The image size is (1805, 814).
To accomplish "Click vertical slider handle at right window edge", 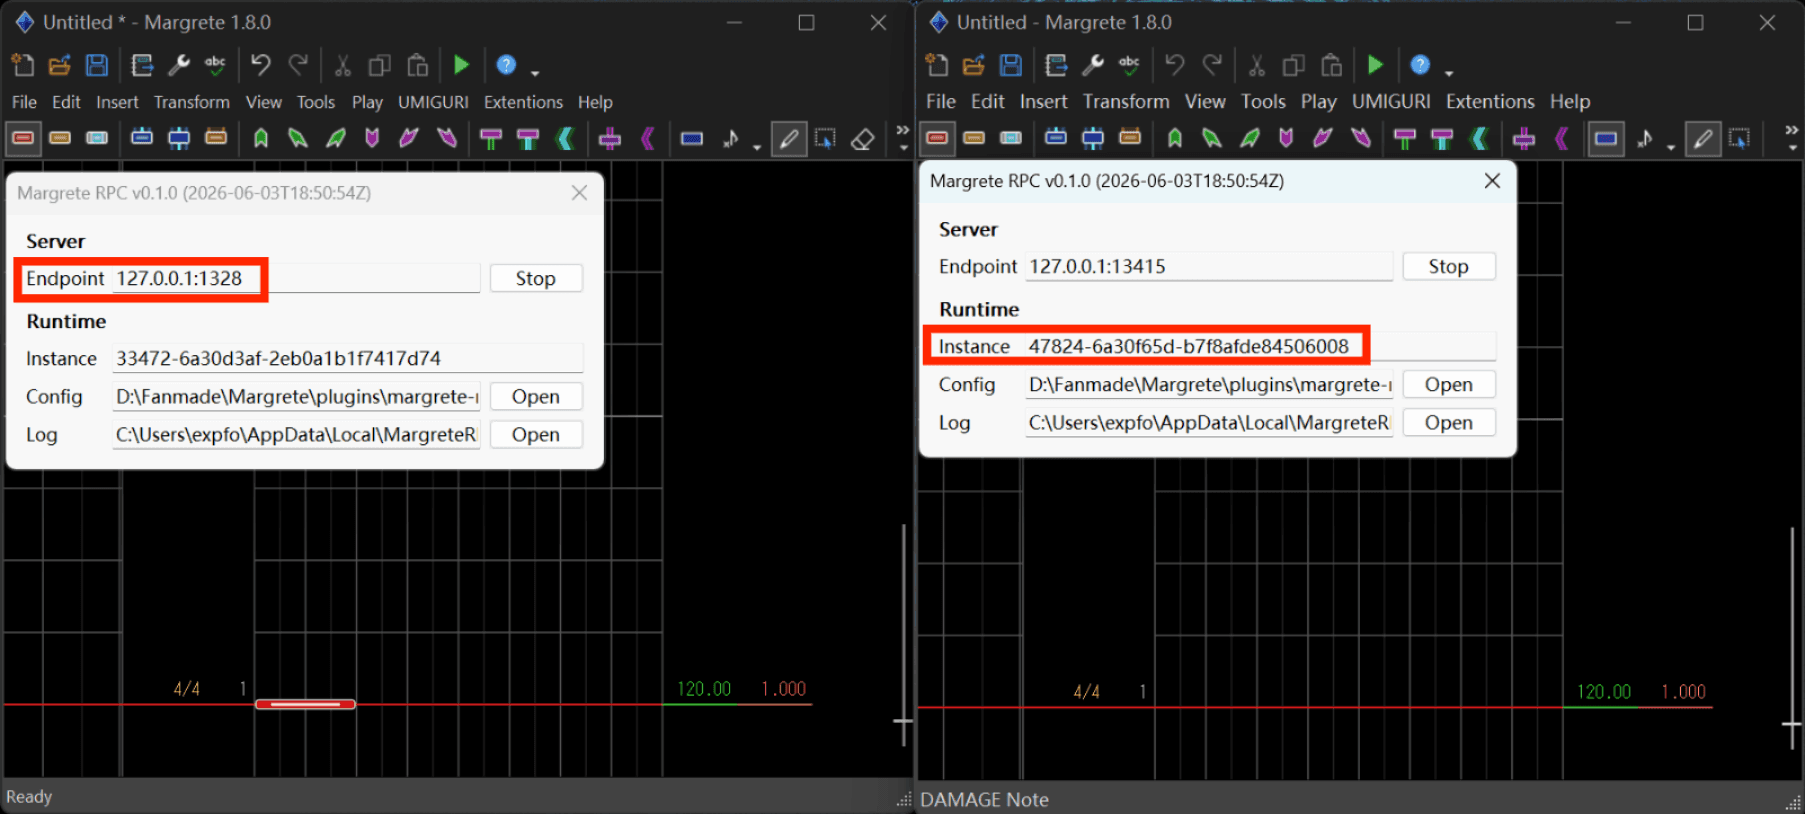I will point(1792,723).
